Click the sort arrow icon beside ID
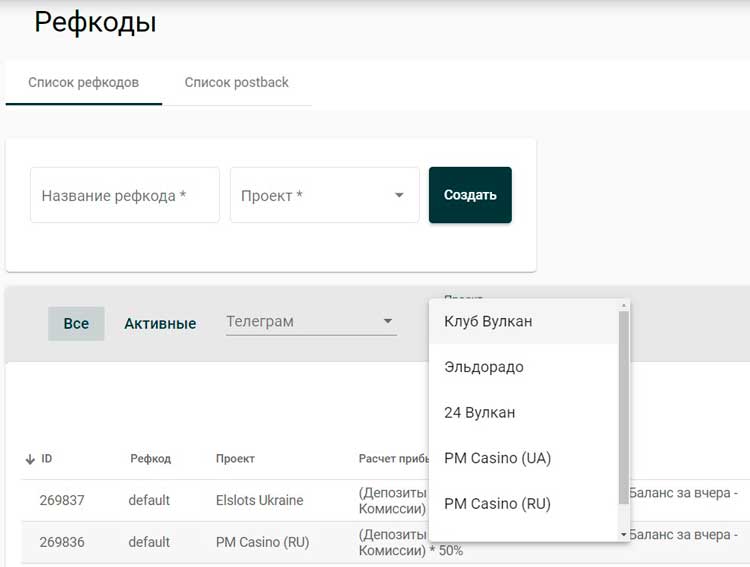 (x=30, y=459)
